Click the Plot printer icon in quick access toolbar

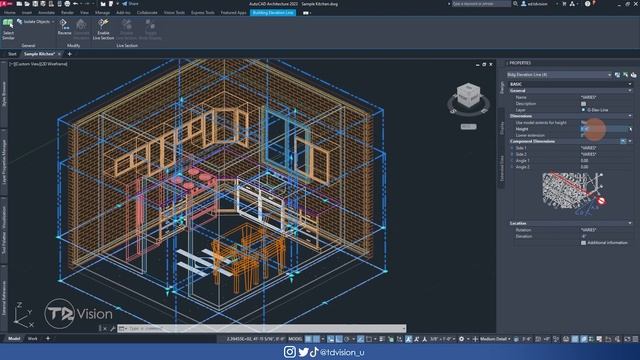coord(67,4)
